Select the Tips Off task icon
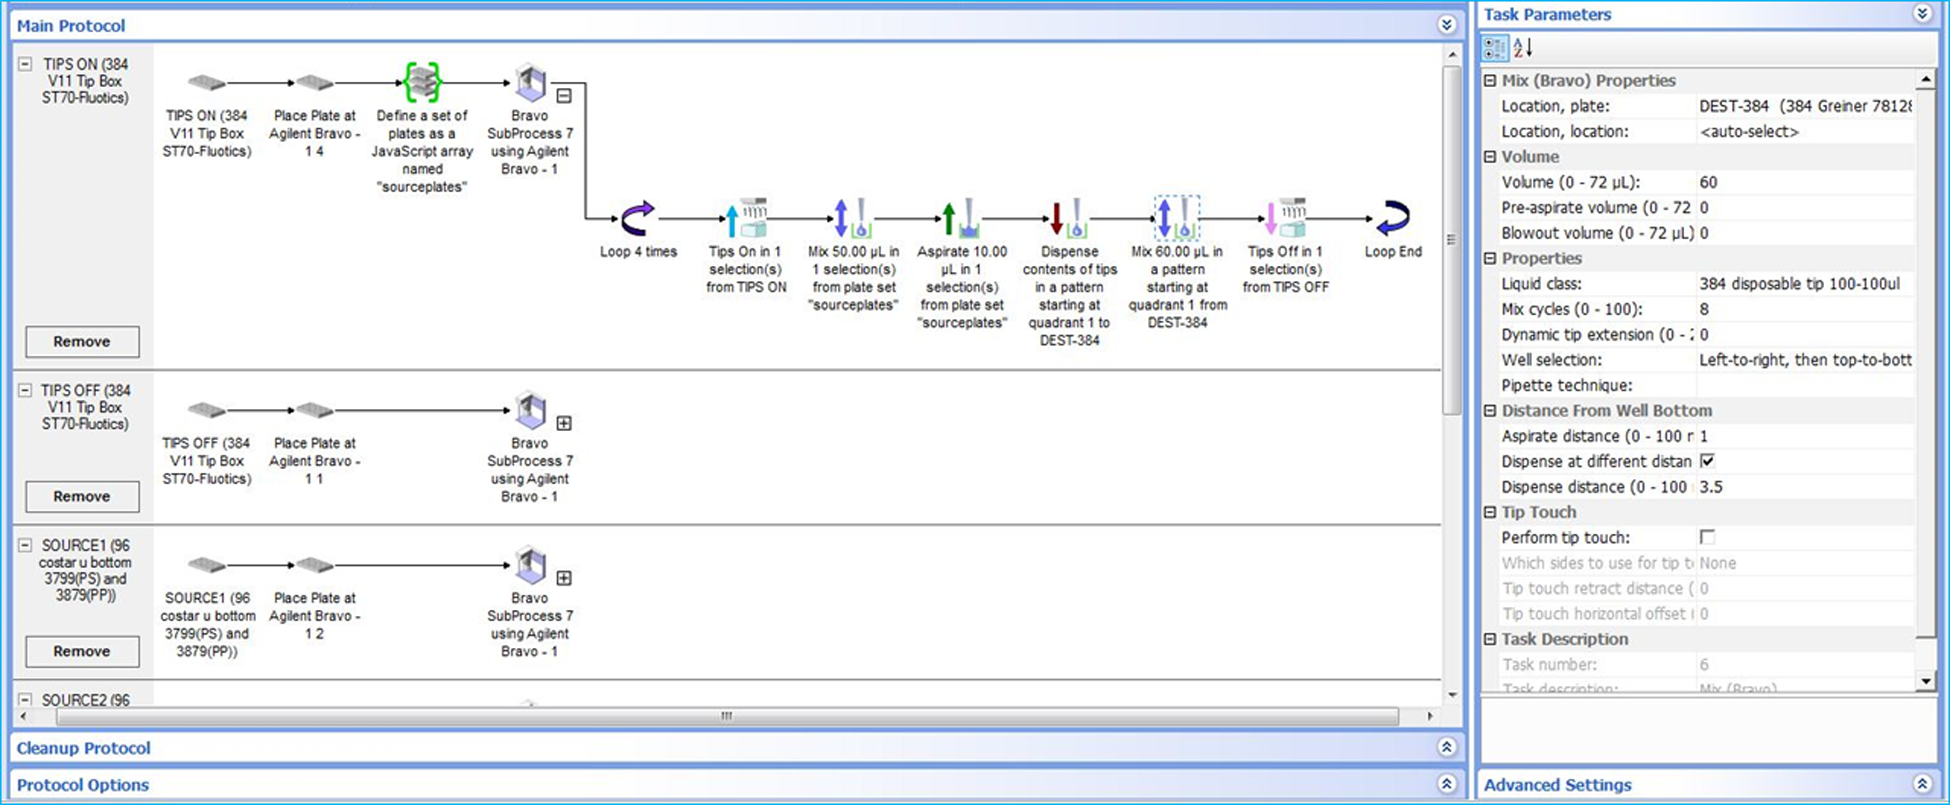The image size is (1950, 805). [x=1284, y=218]
